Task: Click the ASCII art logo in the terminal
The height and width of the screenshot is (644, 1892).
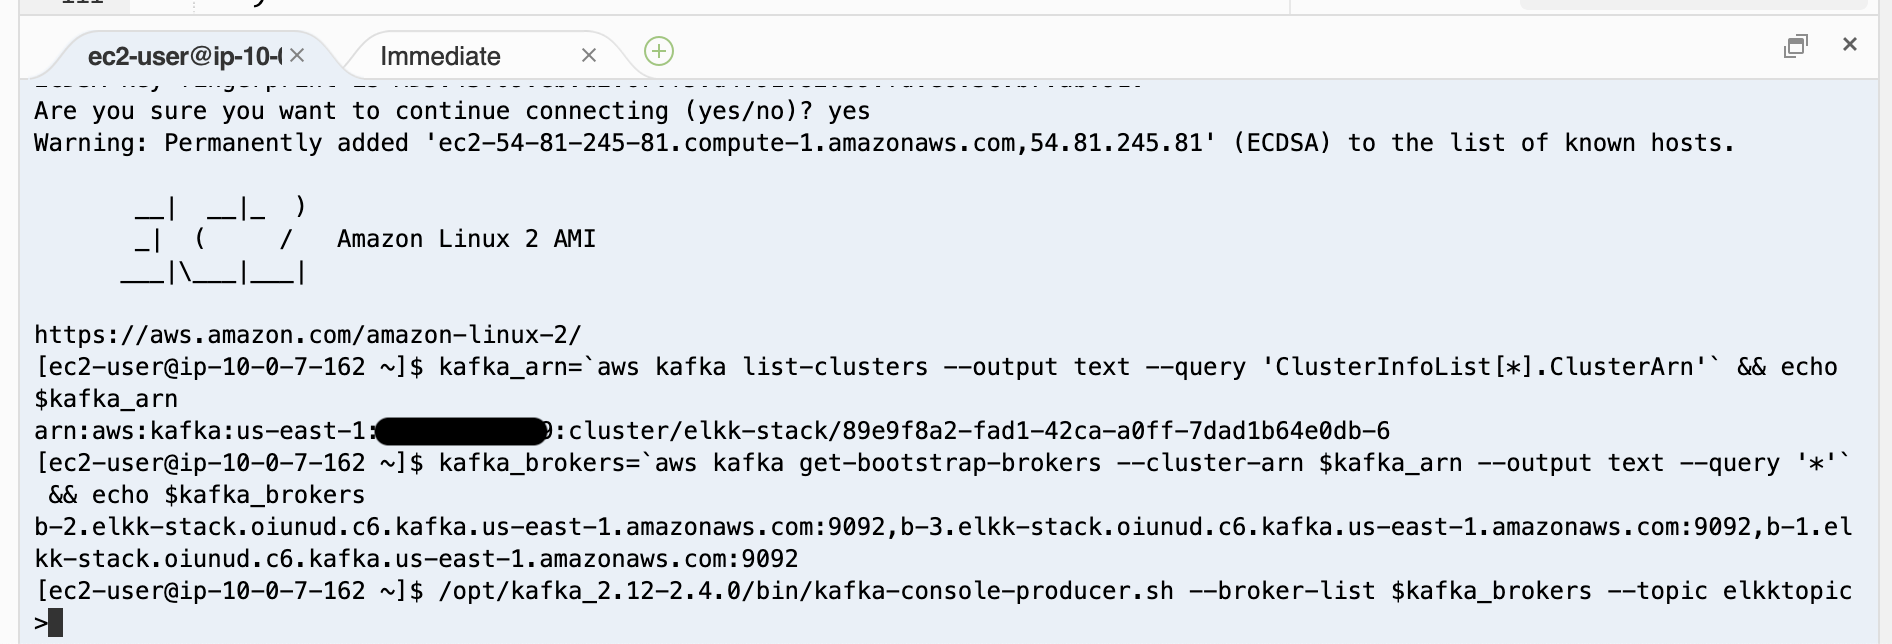Action: (214, 240)
